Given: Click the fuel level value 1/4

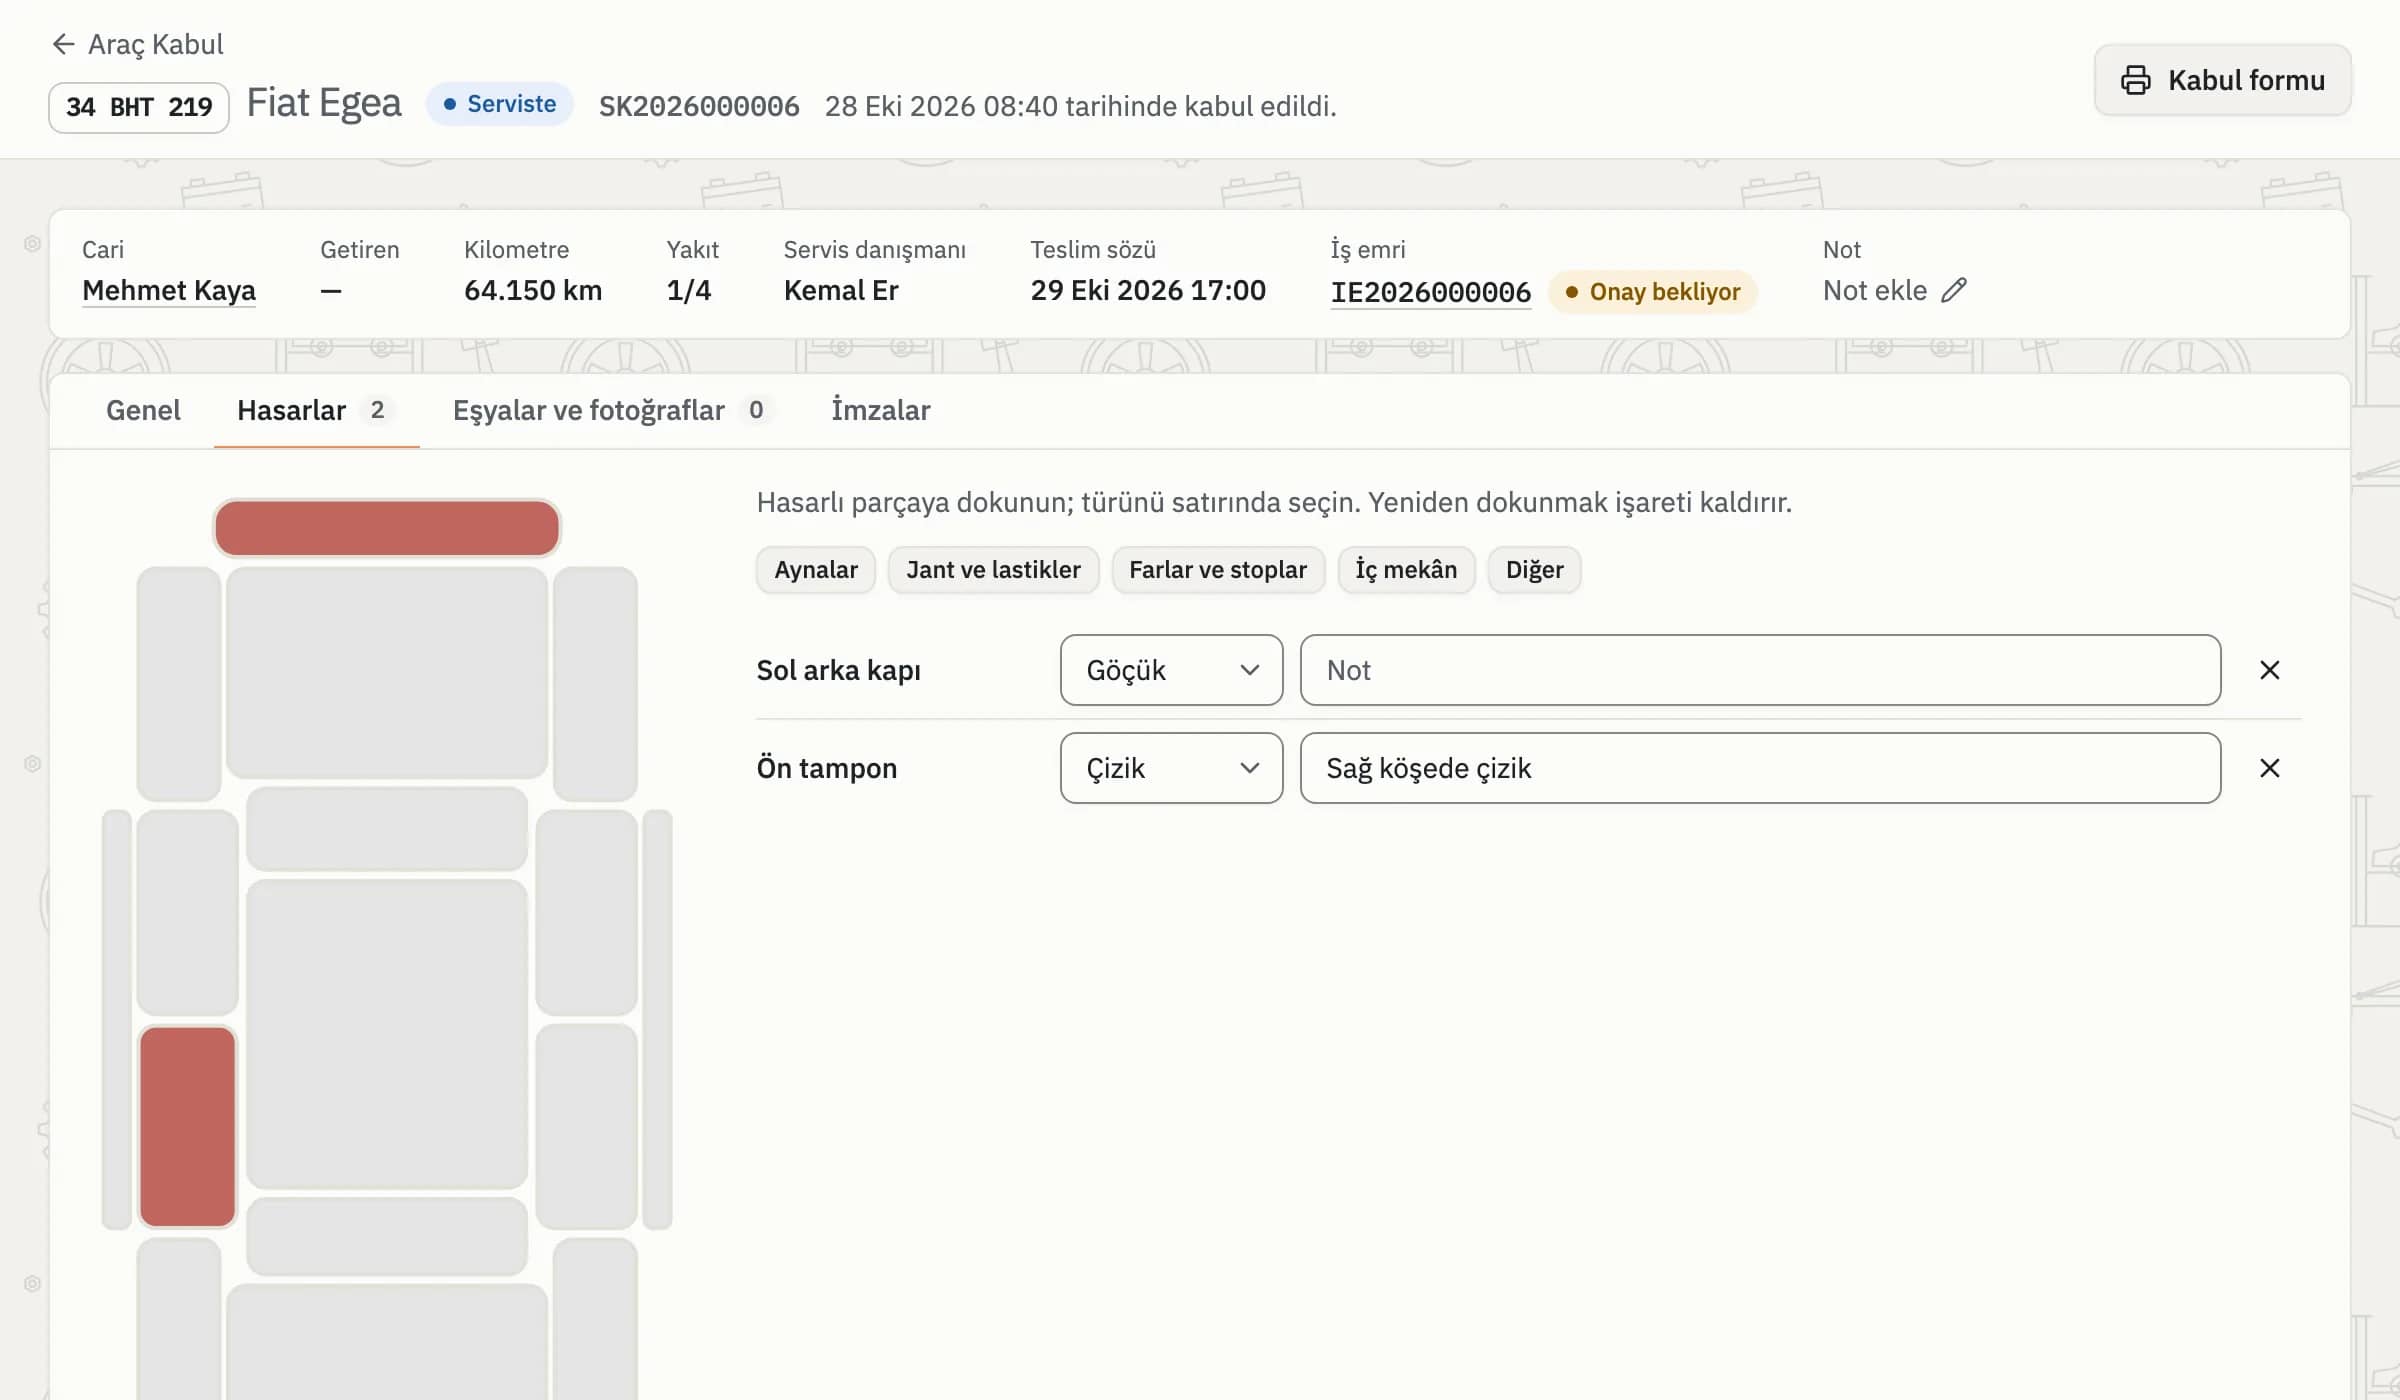Looking at the screenshot, I should (x=689, y=291).
